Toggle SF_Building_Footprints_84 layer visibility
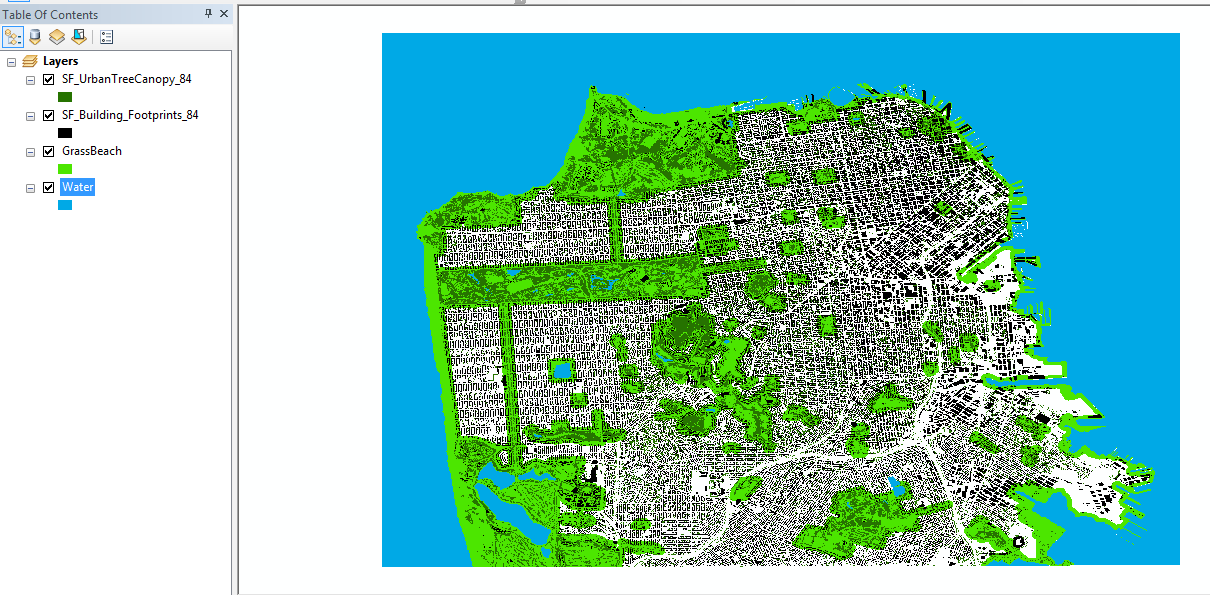Viewport: 1210px width, 595px height. click(47, 114)
